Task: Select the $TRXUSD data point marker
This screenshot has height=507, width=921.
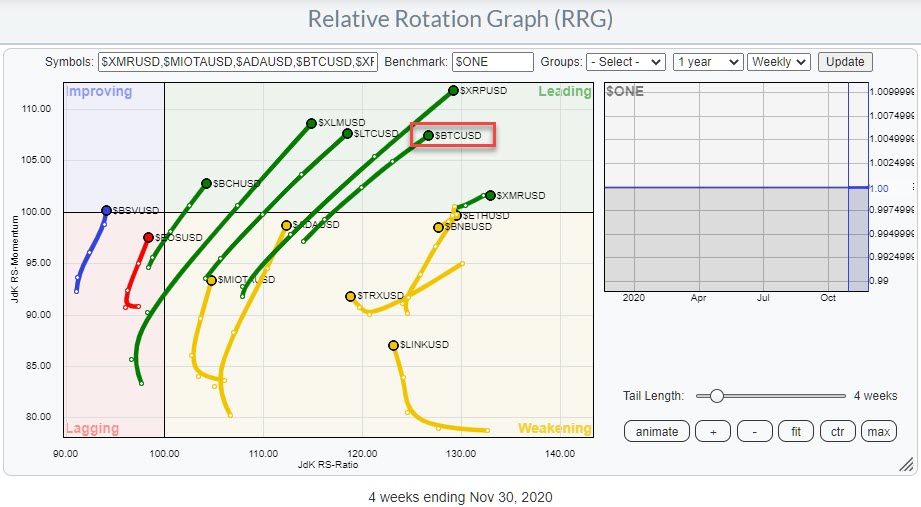Action: point(351,296)
